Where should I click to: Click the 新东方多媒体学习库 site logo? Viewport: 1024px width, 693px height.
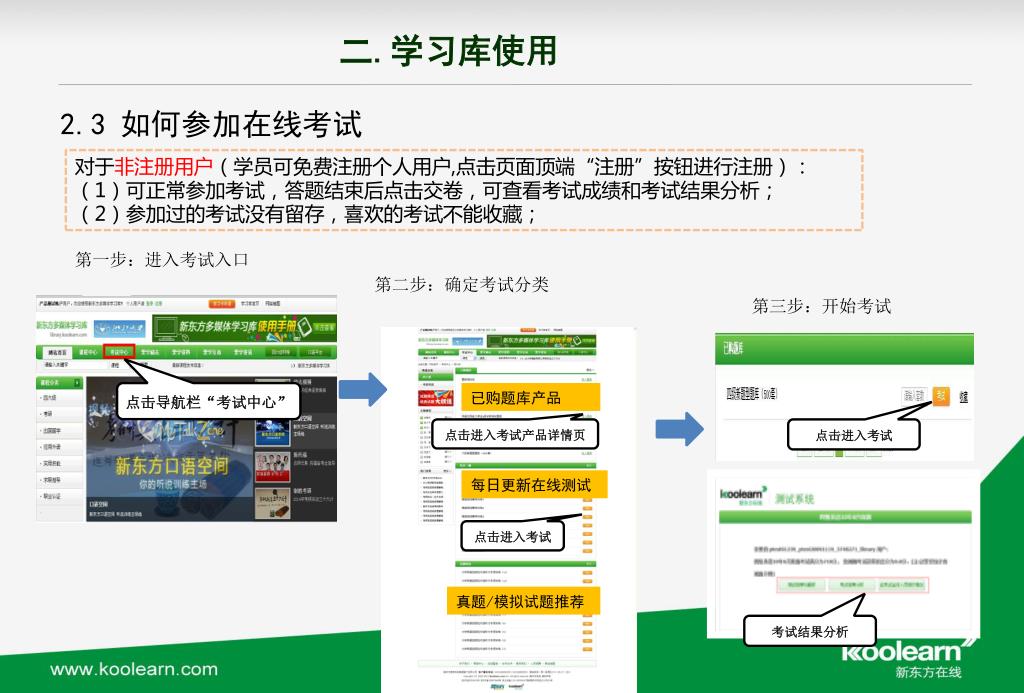point(62,328)
